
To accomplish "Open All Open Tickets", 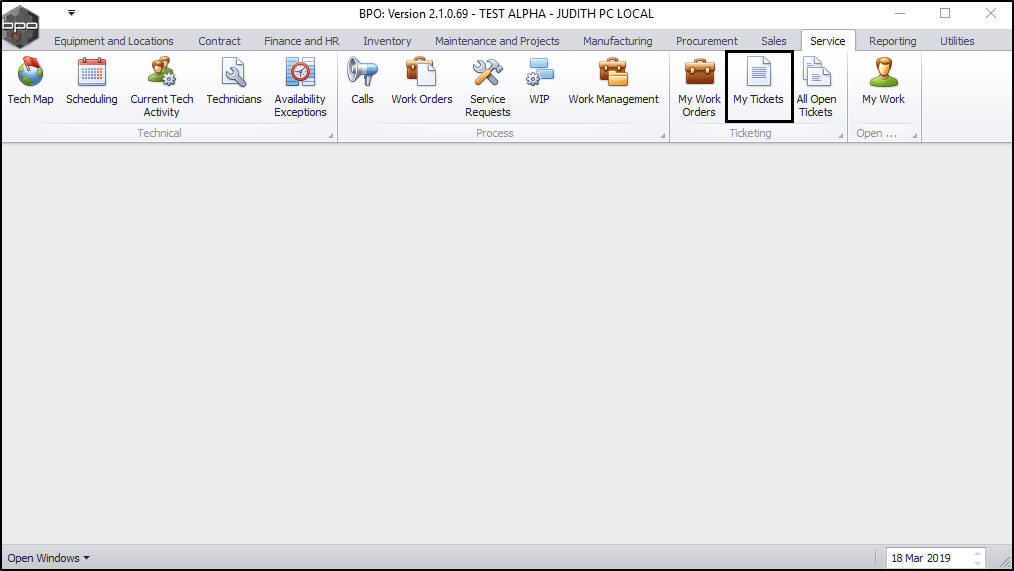I will pyautogui.click(x=816, y=87).
